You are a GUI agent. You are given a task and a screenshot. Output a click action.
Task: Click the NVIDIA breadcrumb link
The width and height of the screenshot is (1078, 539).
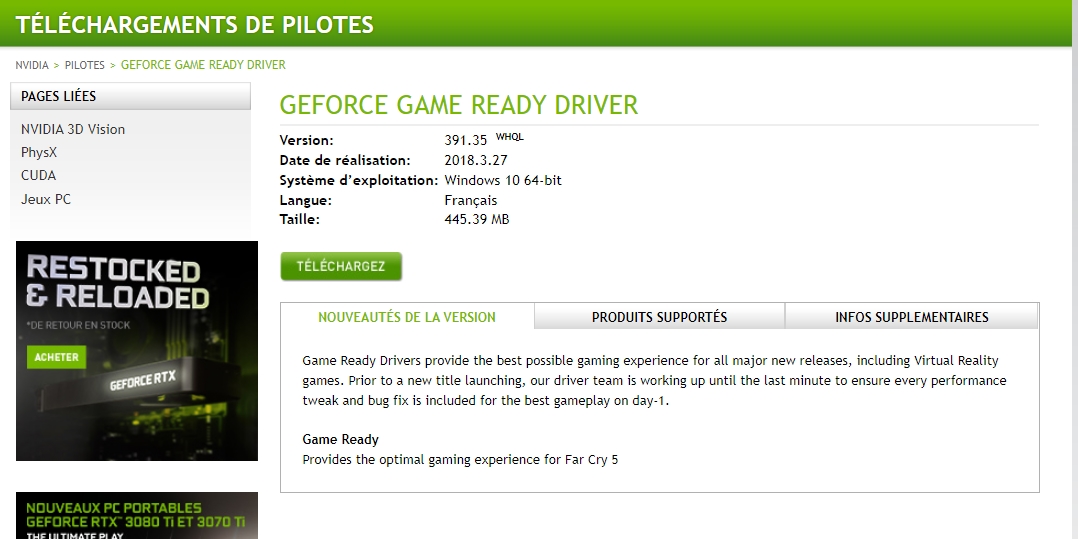32,65
